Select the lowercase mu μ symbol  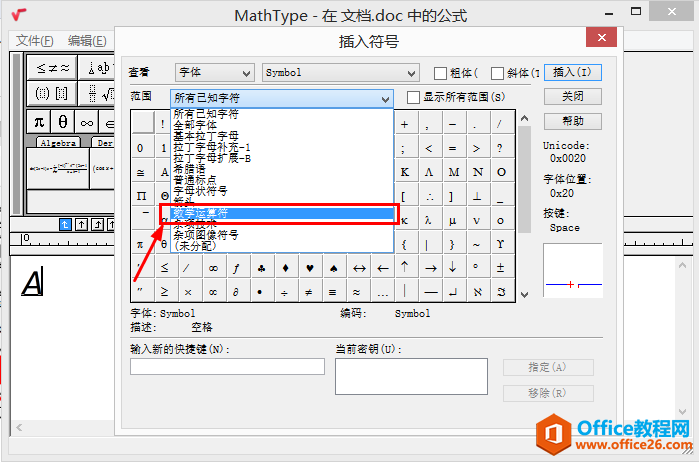(452, 221)
